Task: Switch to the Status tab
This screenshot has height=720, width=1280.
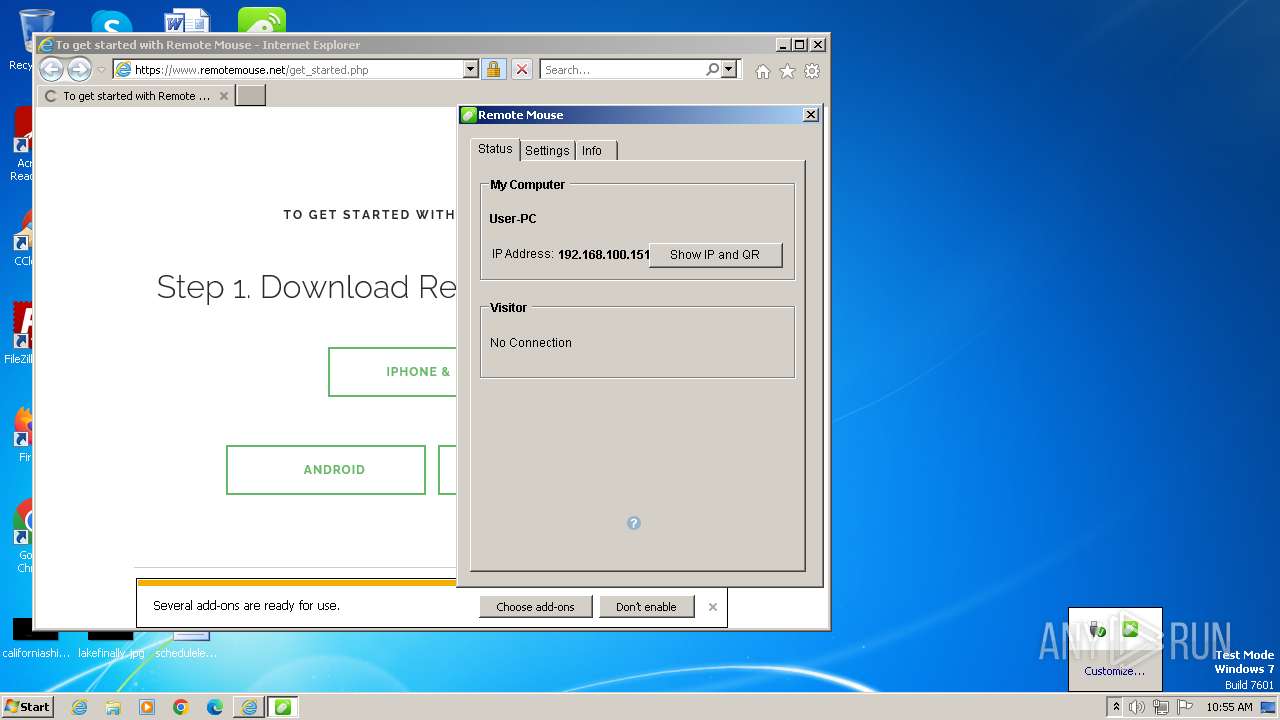Action: (x=495, y=149)
